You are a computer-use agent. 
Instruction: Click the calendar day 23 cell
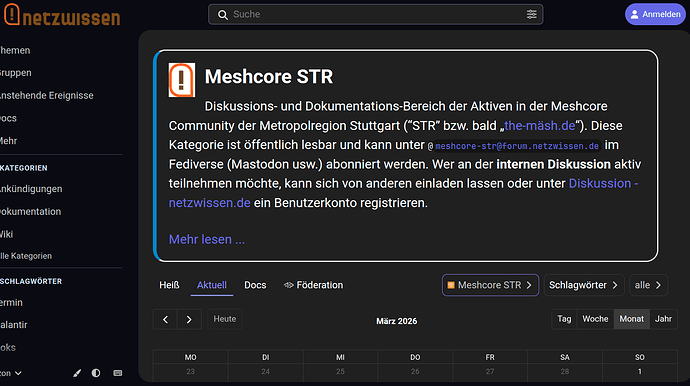(191, 372)
